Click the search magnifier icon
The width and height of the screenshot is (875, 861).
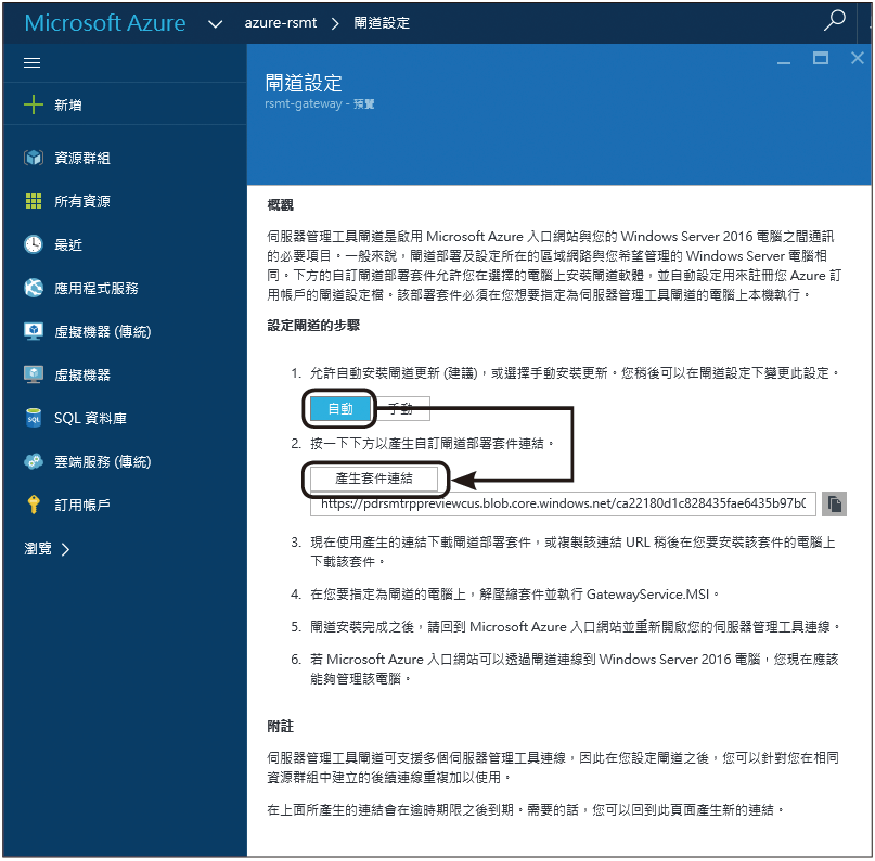(x=835, y=21)
